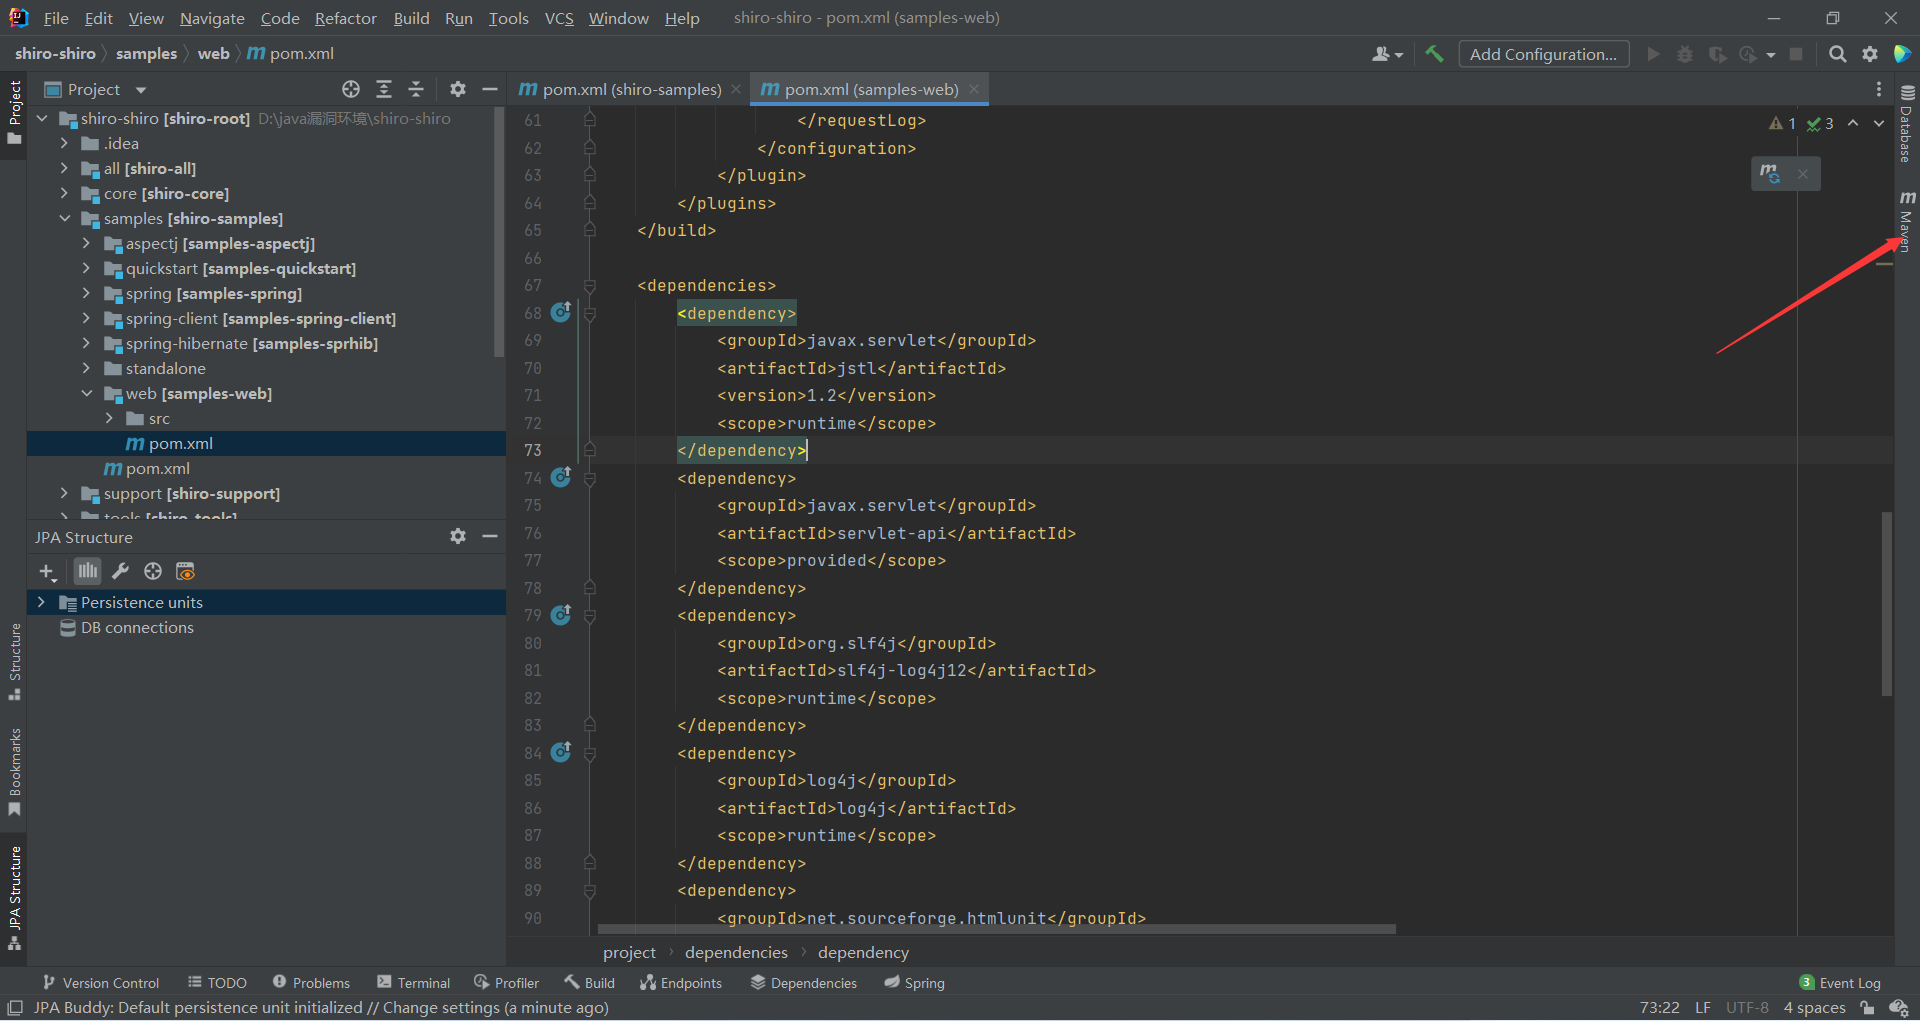
Task: Open the Search Everywhere magnifier icon
Action: pos(1837,54)
